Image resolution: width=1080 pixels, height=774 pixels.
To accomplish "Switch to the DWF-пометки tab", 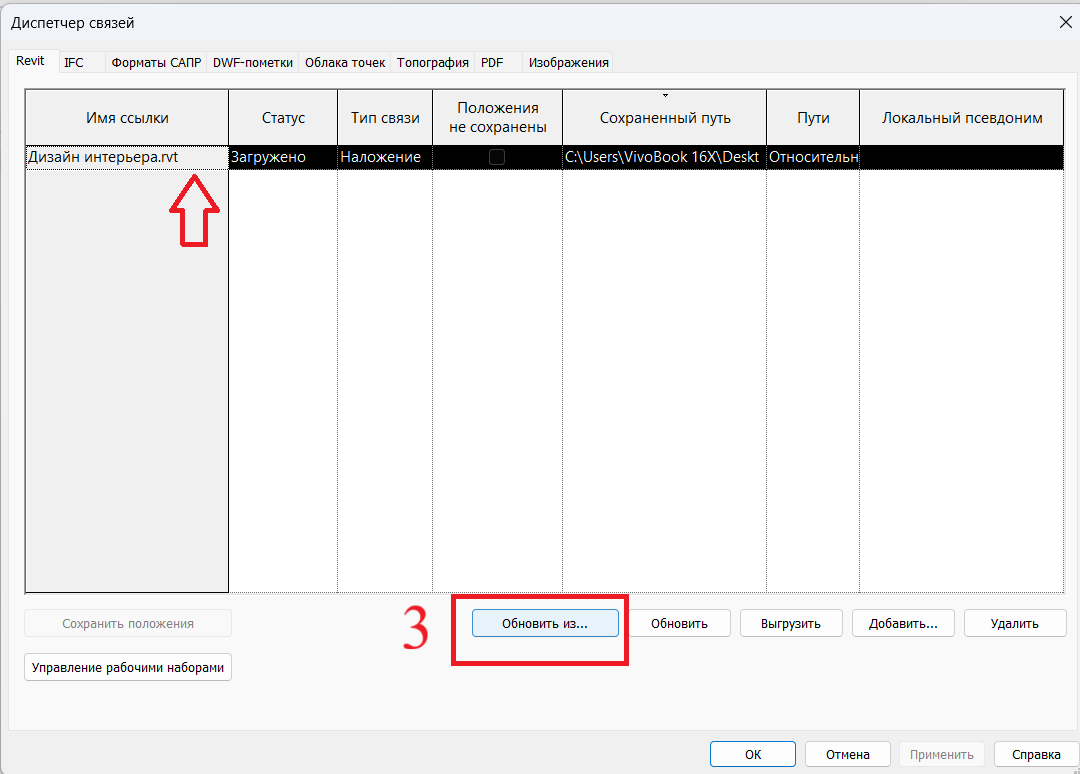I will click(253, 63).
